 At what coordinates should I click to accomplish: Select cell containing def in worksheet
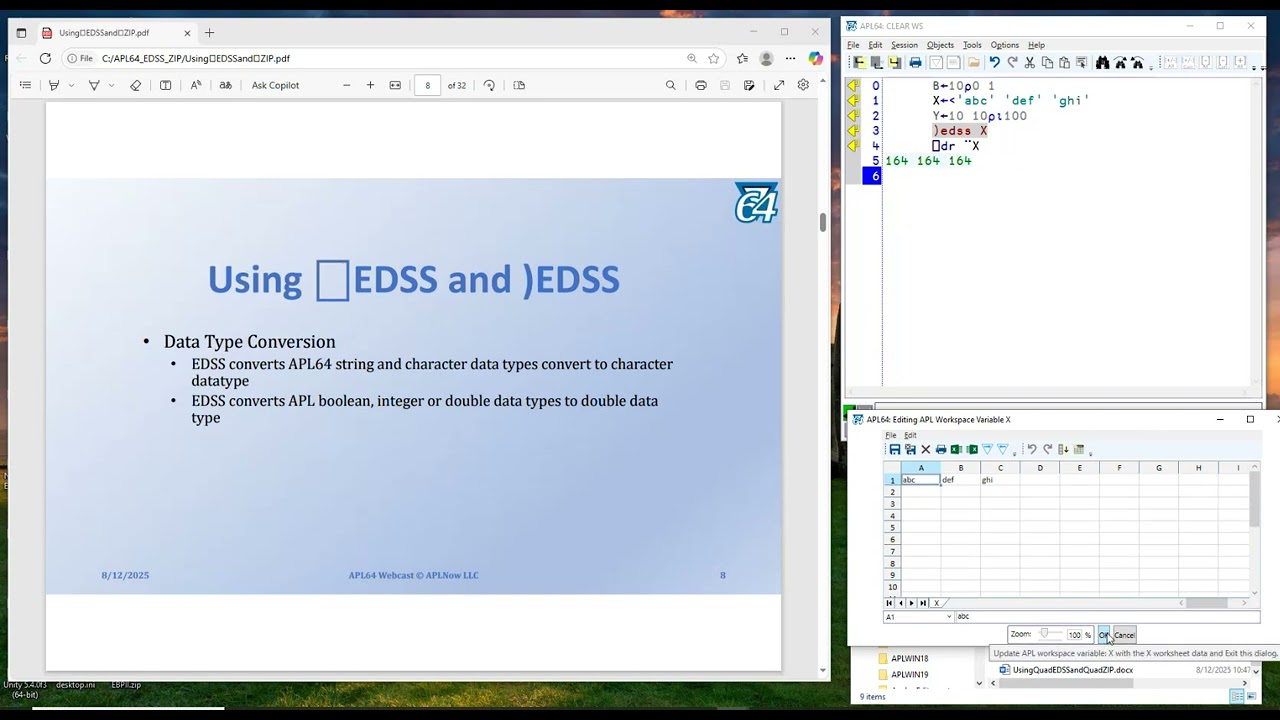pos(960,480)
